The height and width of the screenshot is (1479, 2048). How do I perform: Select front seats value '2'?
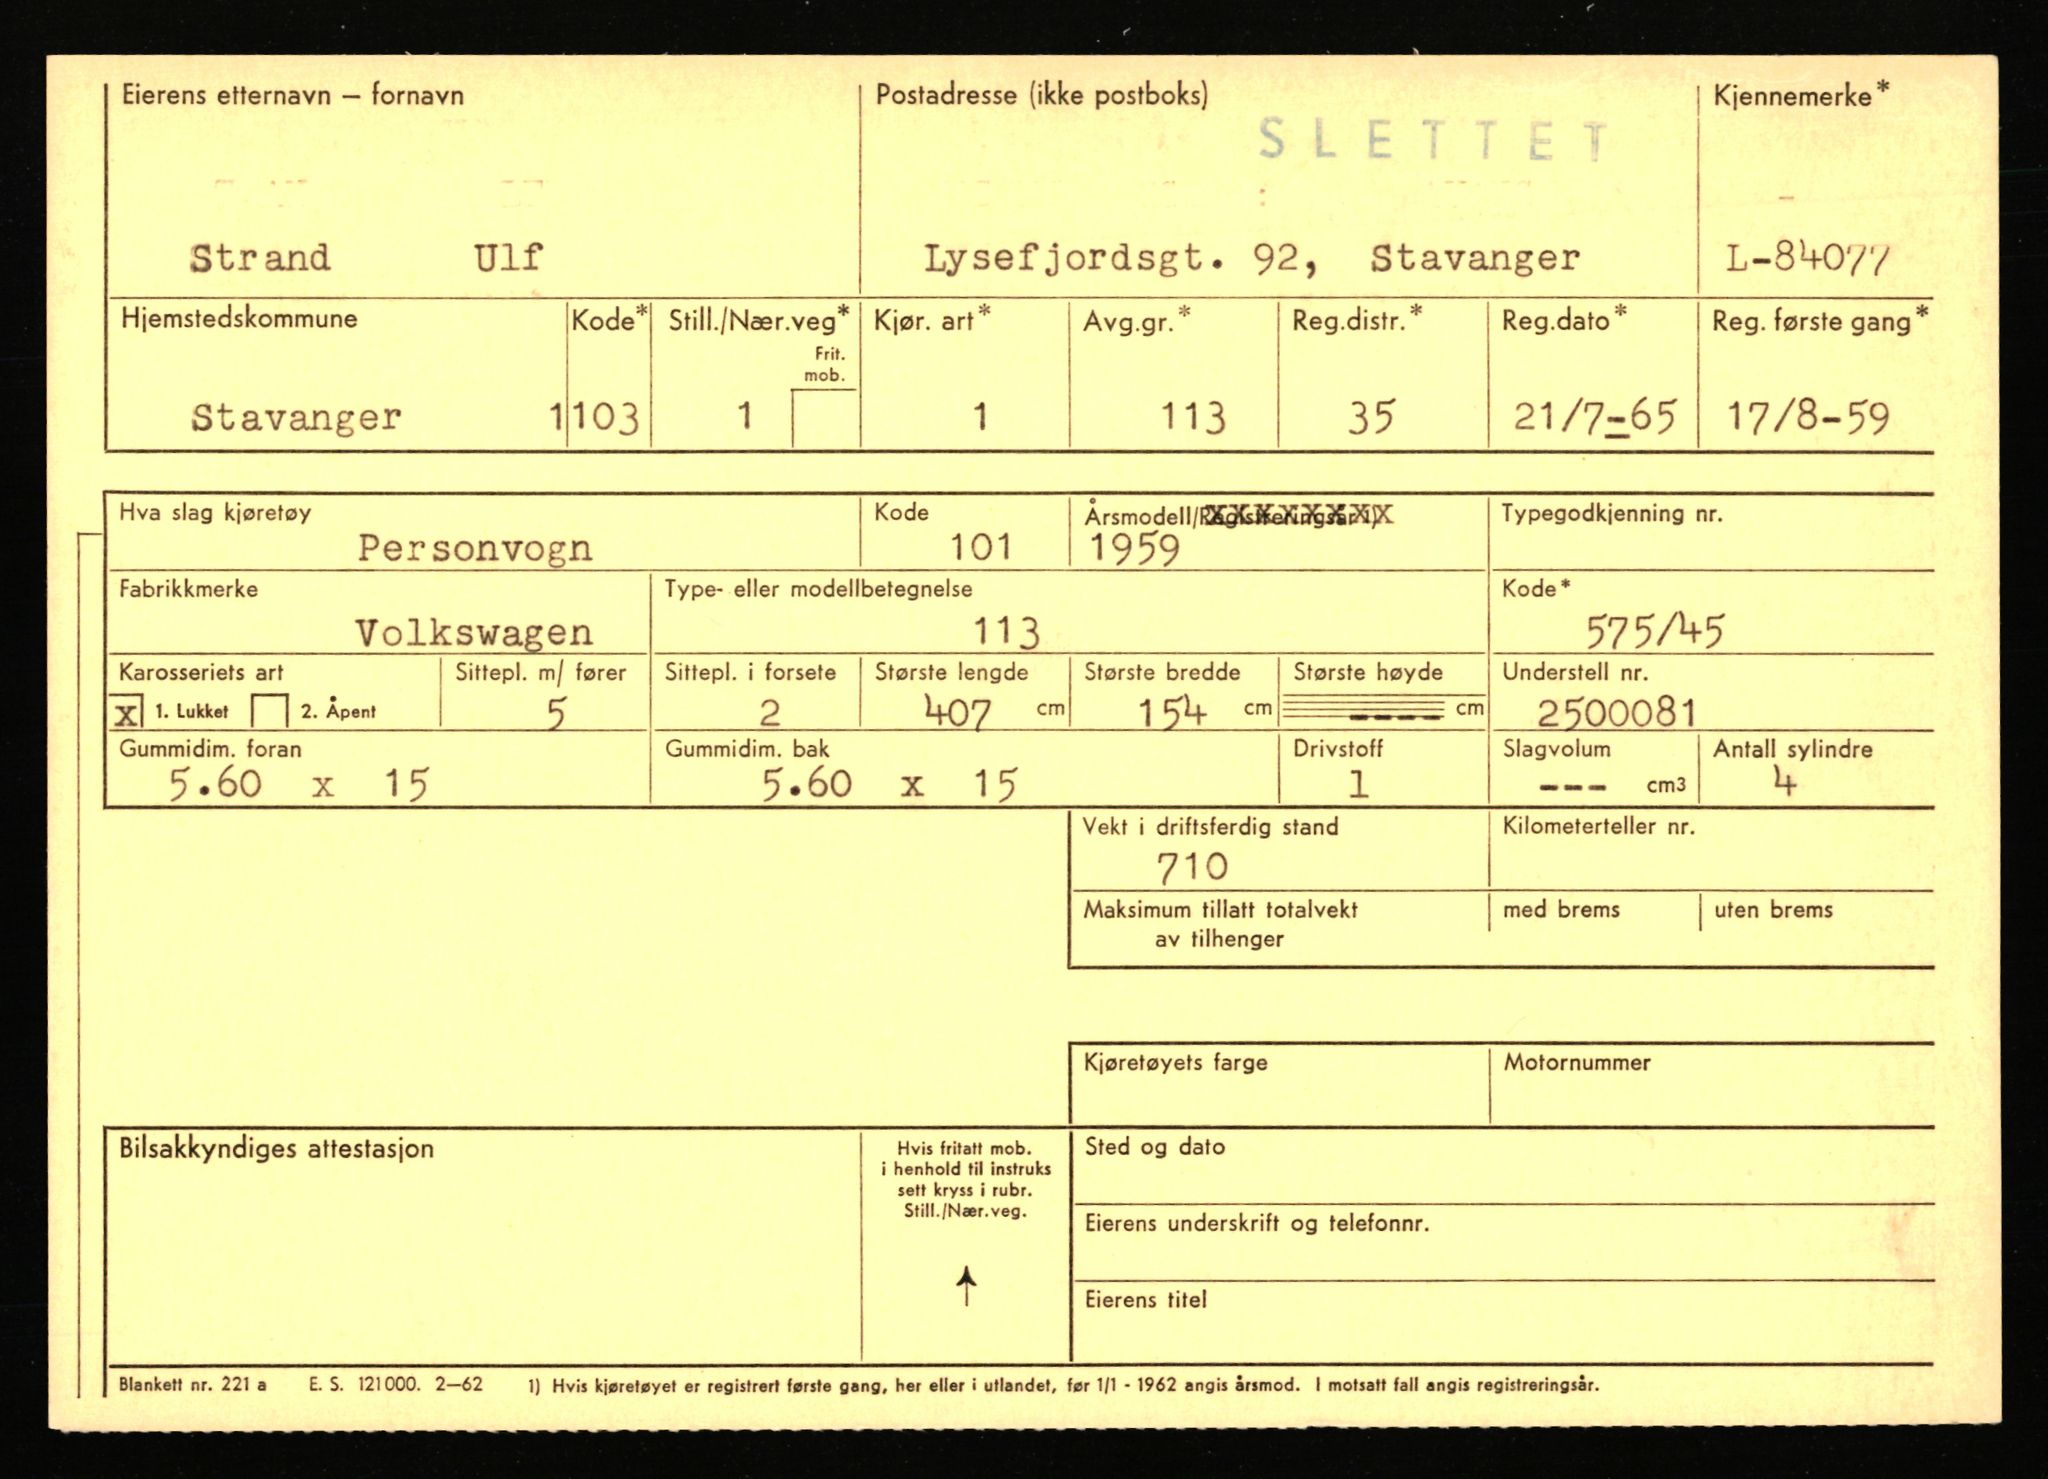tap(769, 713)
